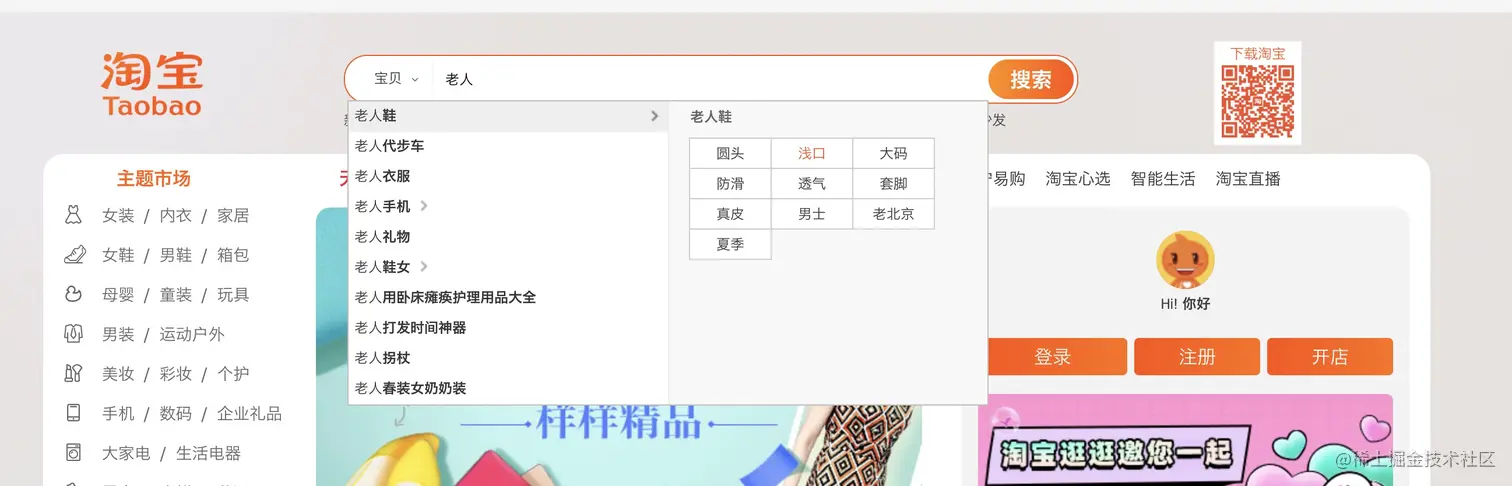The image size is (1512, 486).
Task: Click the Taobao logo
Action: pyautogui.click(x=152, y=84)
